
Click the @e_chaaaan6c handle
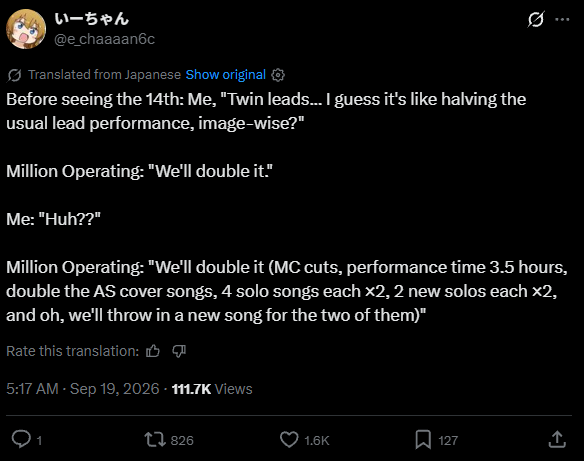(x=105, y=39)
